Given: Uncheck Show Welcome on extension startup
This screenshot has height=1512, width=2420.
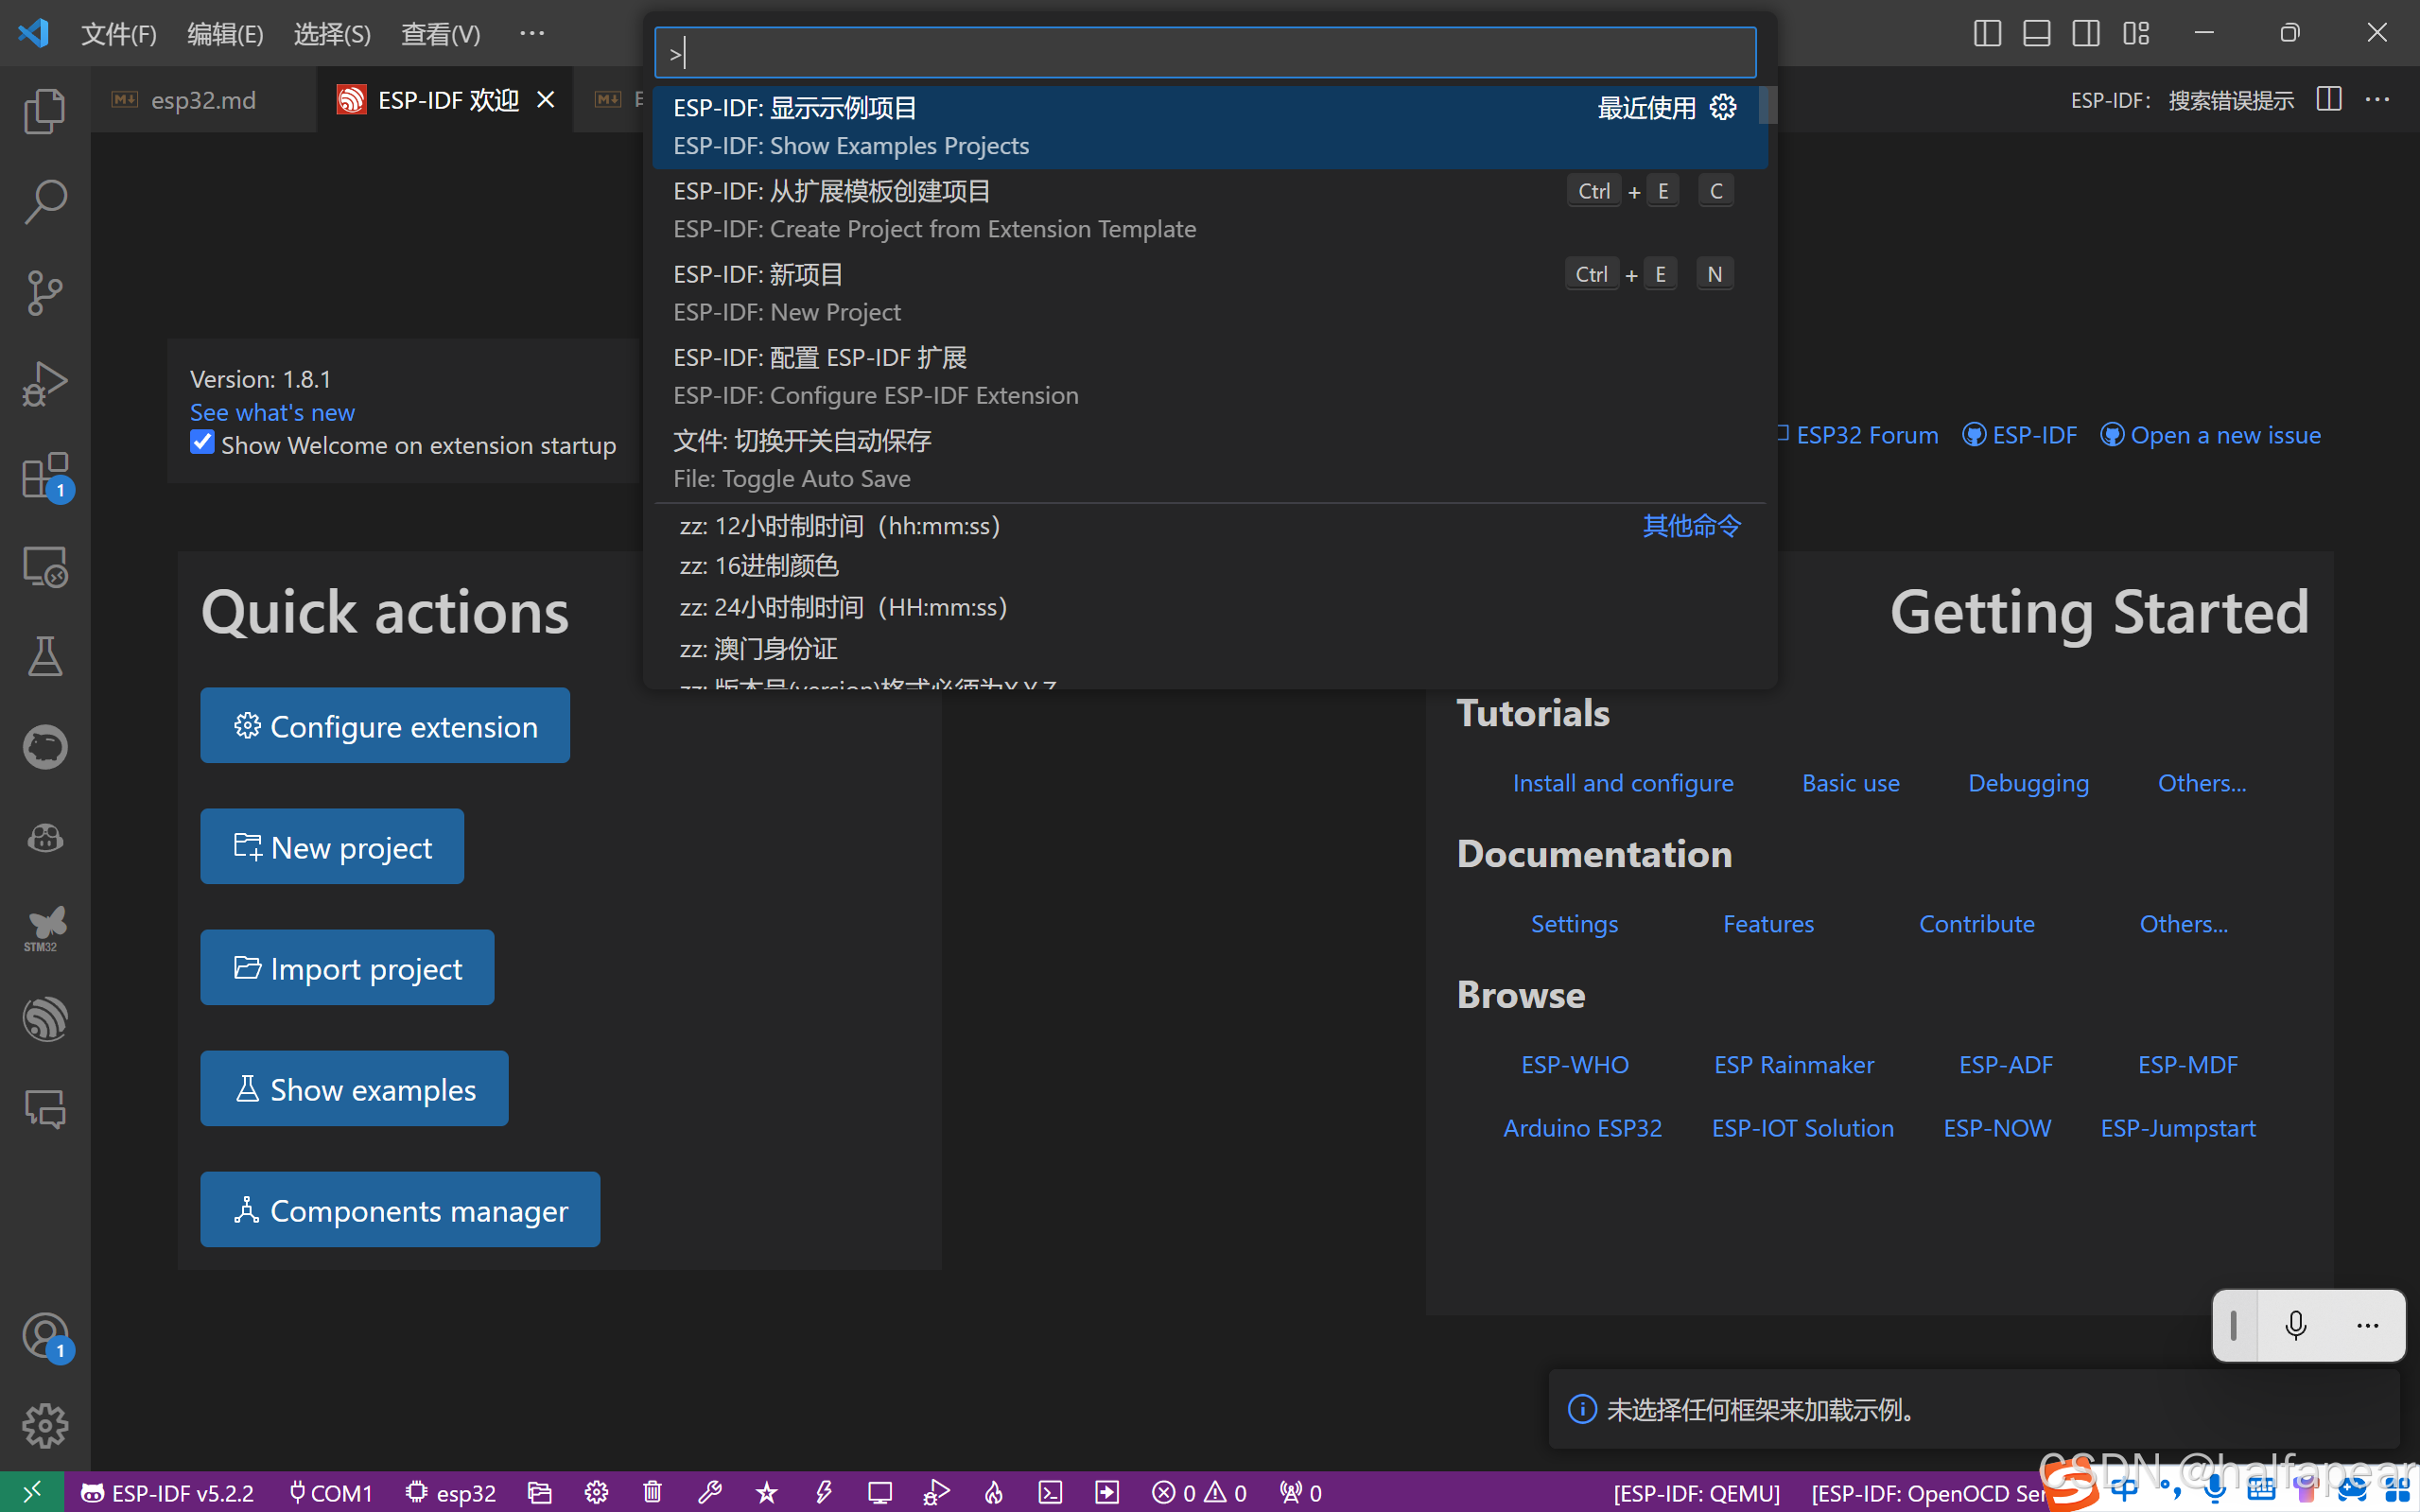Looking at the screenshot, I should [x=202, y=443].
